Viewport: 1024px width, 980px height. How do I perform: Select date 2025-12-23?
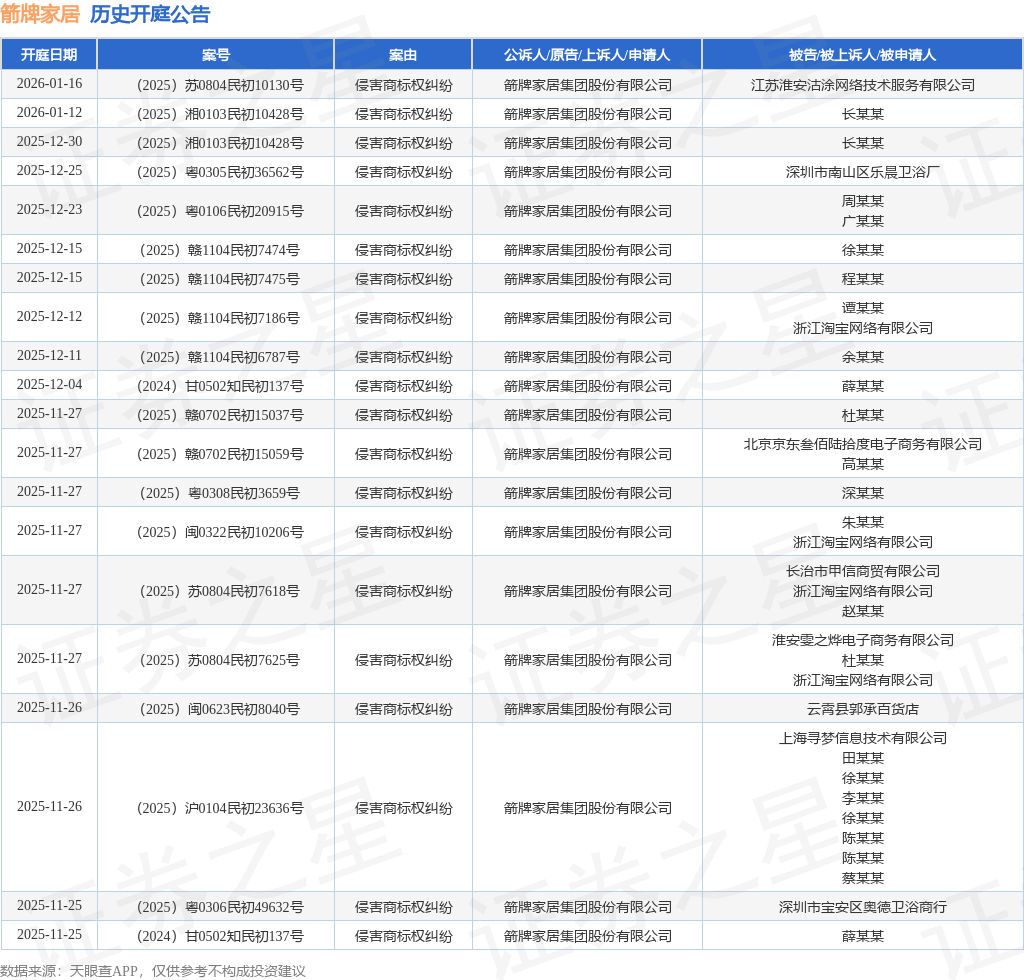click(x=50, y=210)
